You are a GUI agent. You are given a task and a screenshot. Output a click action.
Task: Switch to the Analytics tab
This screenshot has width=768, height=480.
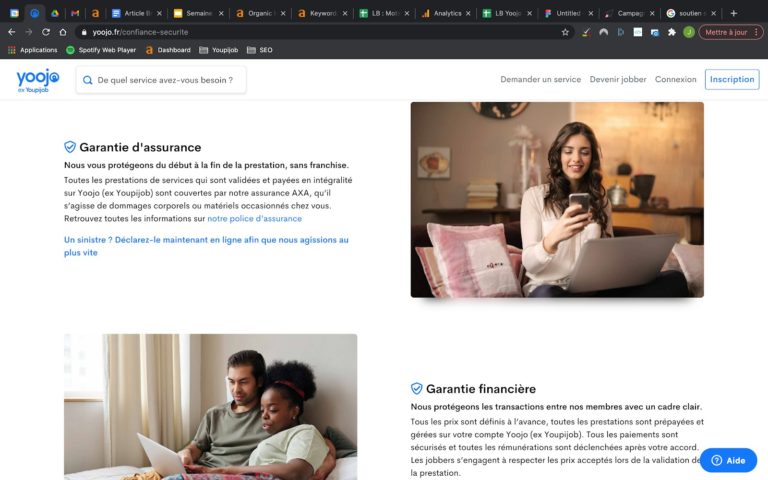tap(447, 13)
